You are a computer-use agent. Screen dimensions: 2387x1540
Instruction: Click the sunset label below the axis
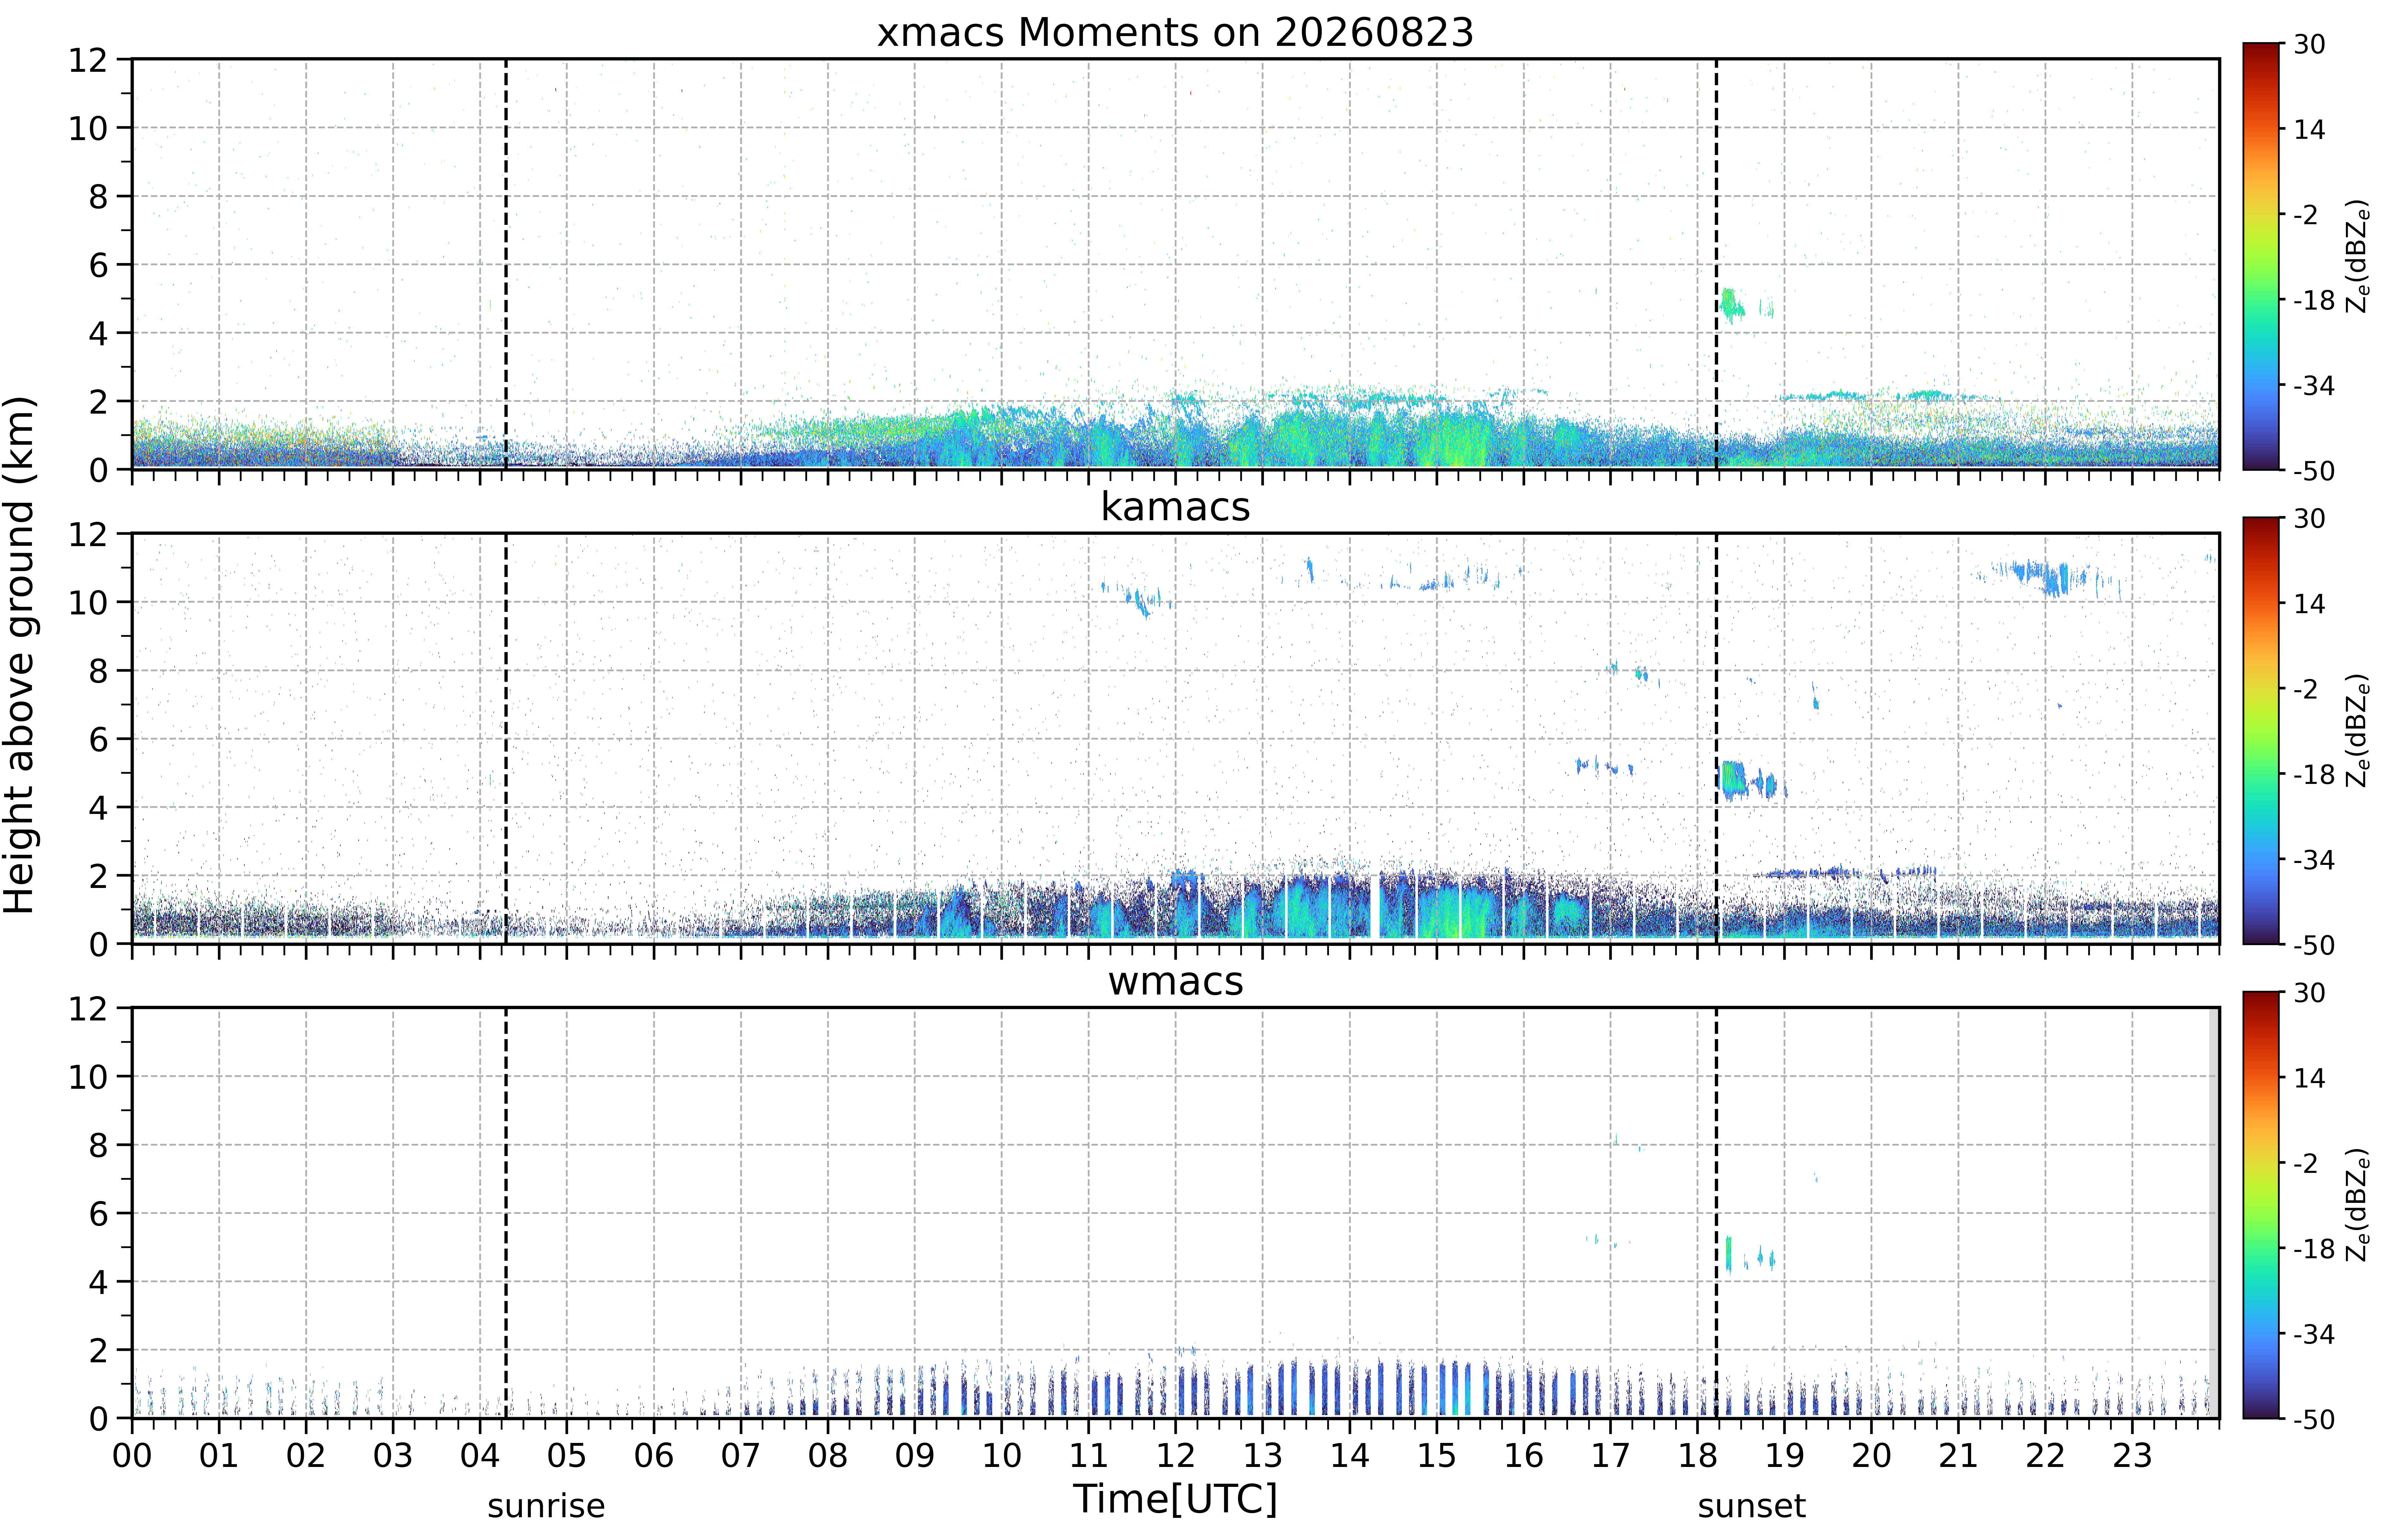[x=1751, y=1506]
